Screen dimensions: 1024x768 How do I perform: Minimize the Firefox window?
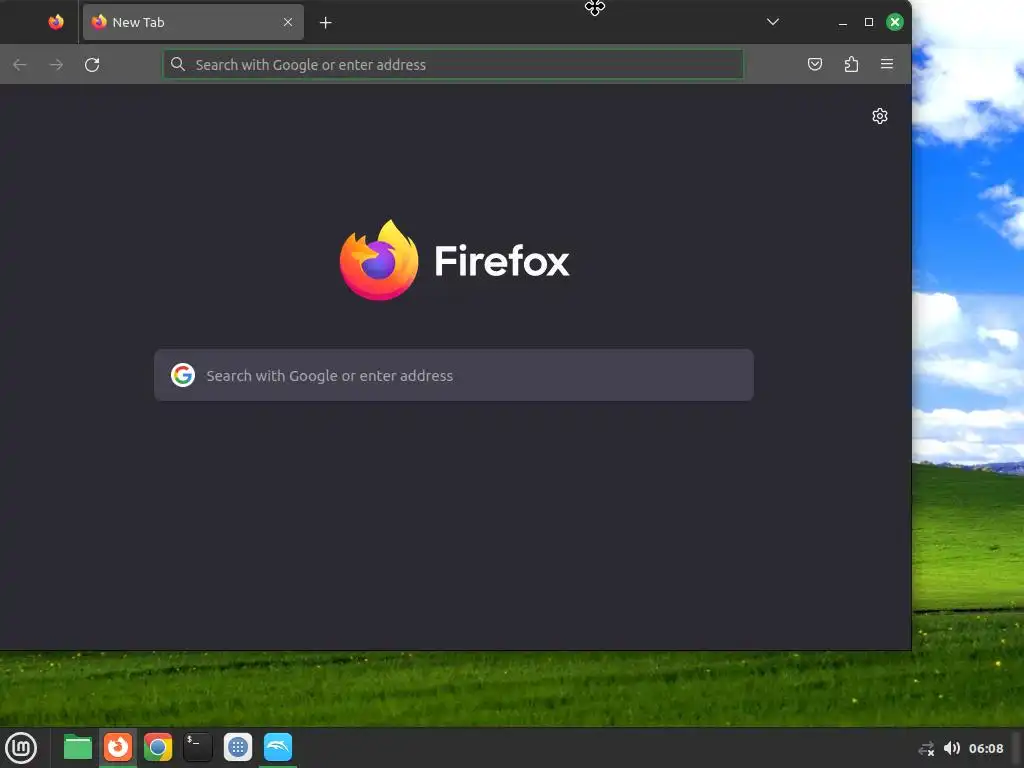(x=842, y=23)
